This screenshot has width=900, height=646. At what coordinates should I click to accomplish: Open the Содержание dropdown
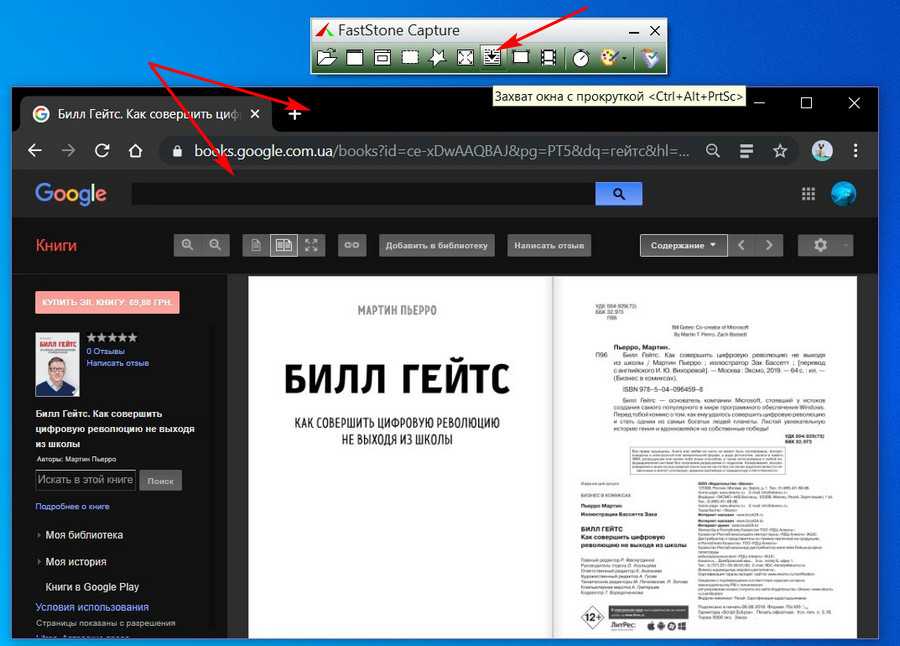tap(683, 245)
